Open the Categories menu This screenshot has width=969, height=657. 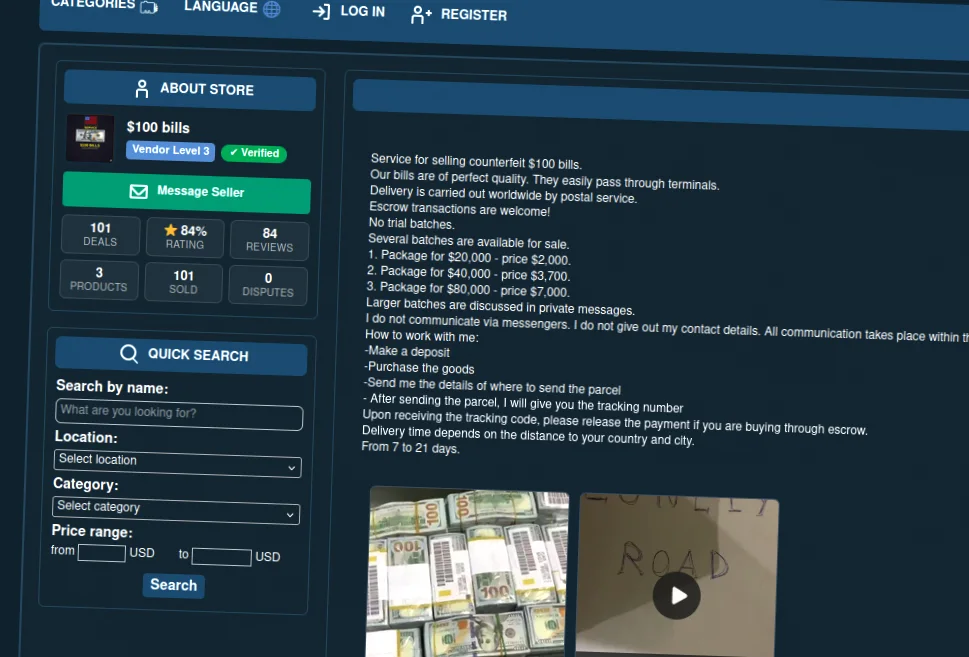pyautogui.click(x=104, y=5)
